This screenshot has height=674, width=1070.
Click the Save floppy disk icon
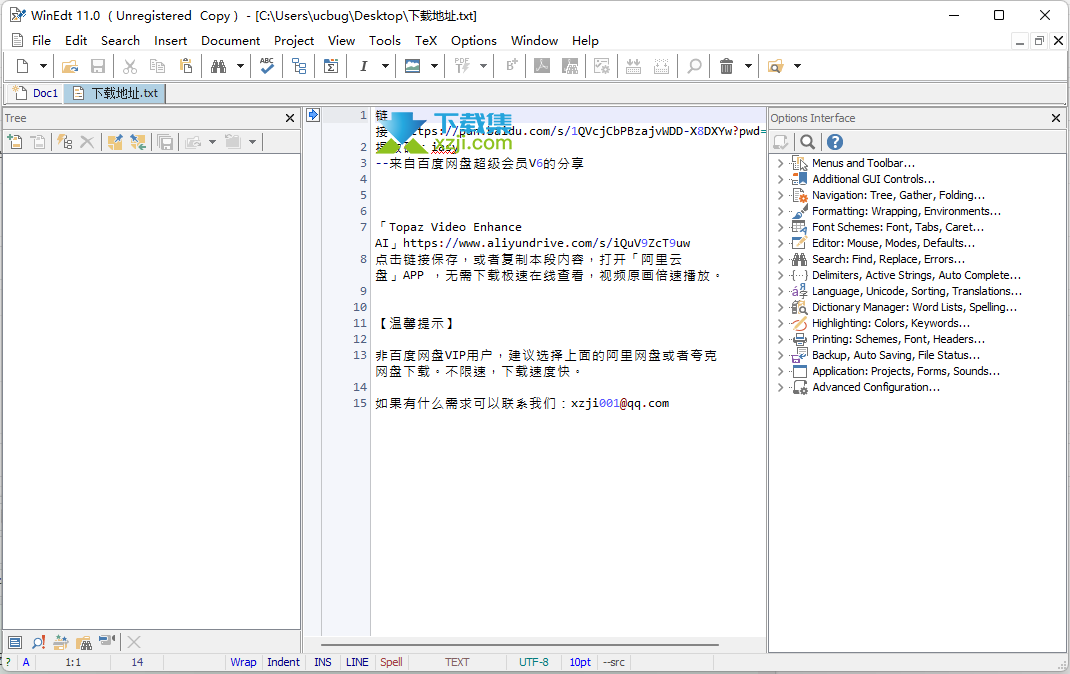[x=98, y=66]
